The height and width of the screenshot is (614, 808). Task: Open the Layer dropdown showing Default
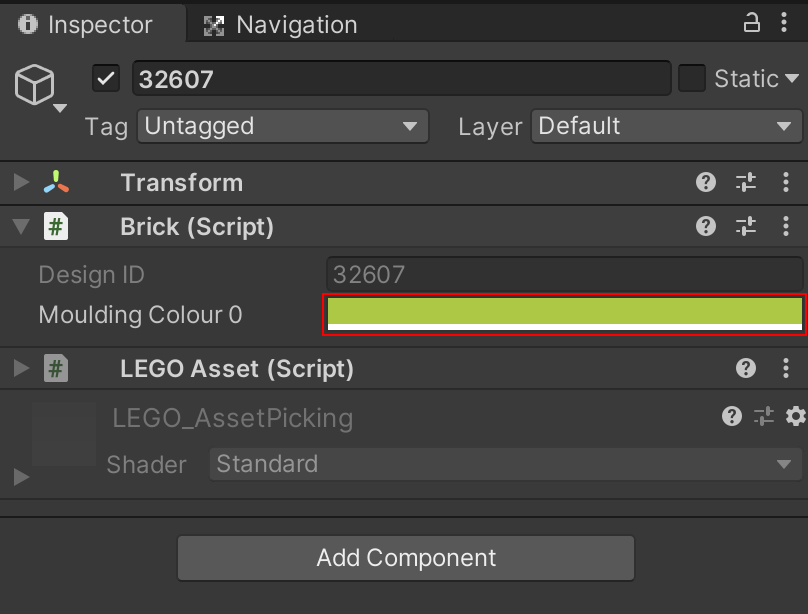click(664, 126)
